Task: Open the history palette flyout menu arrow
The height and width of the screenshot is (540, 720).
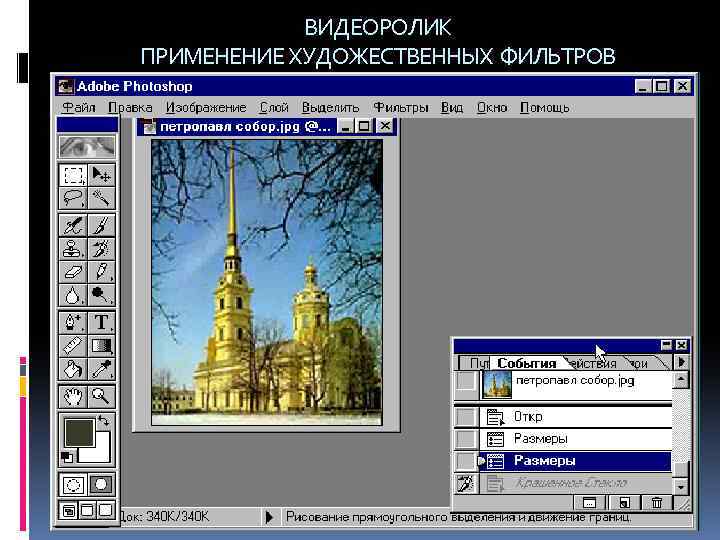Action: tap(681, 362)
